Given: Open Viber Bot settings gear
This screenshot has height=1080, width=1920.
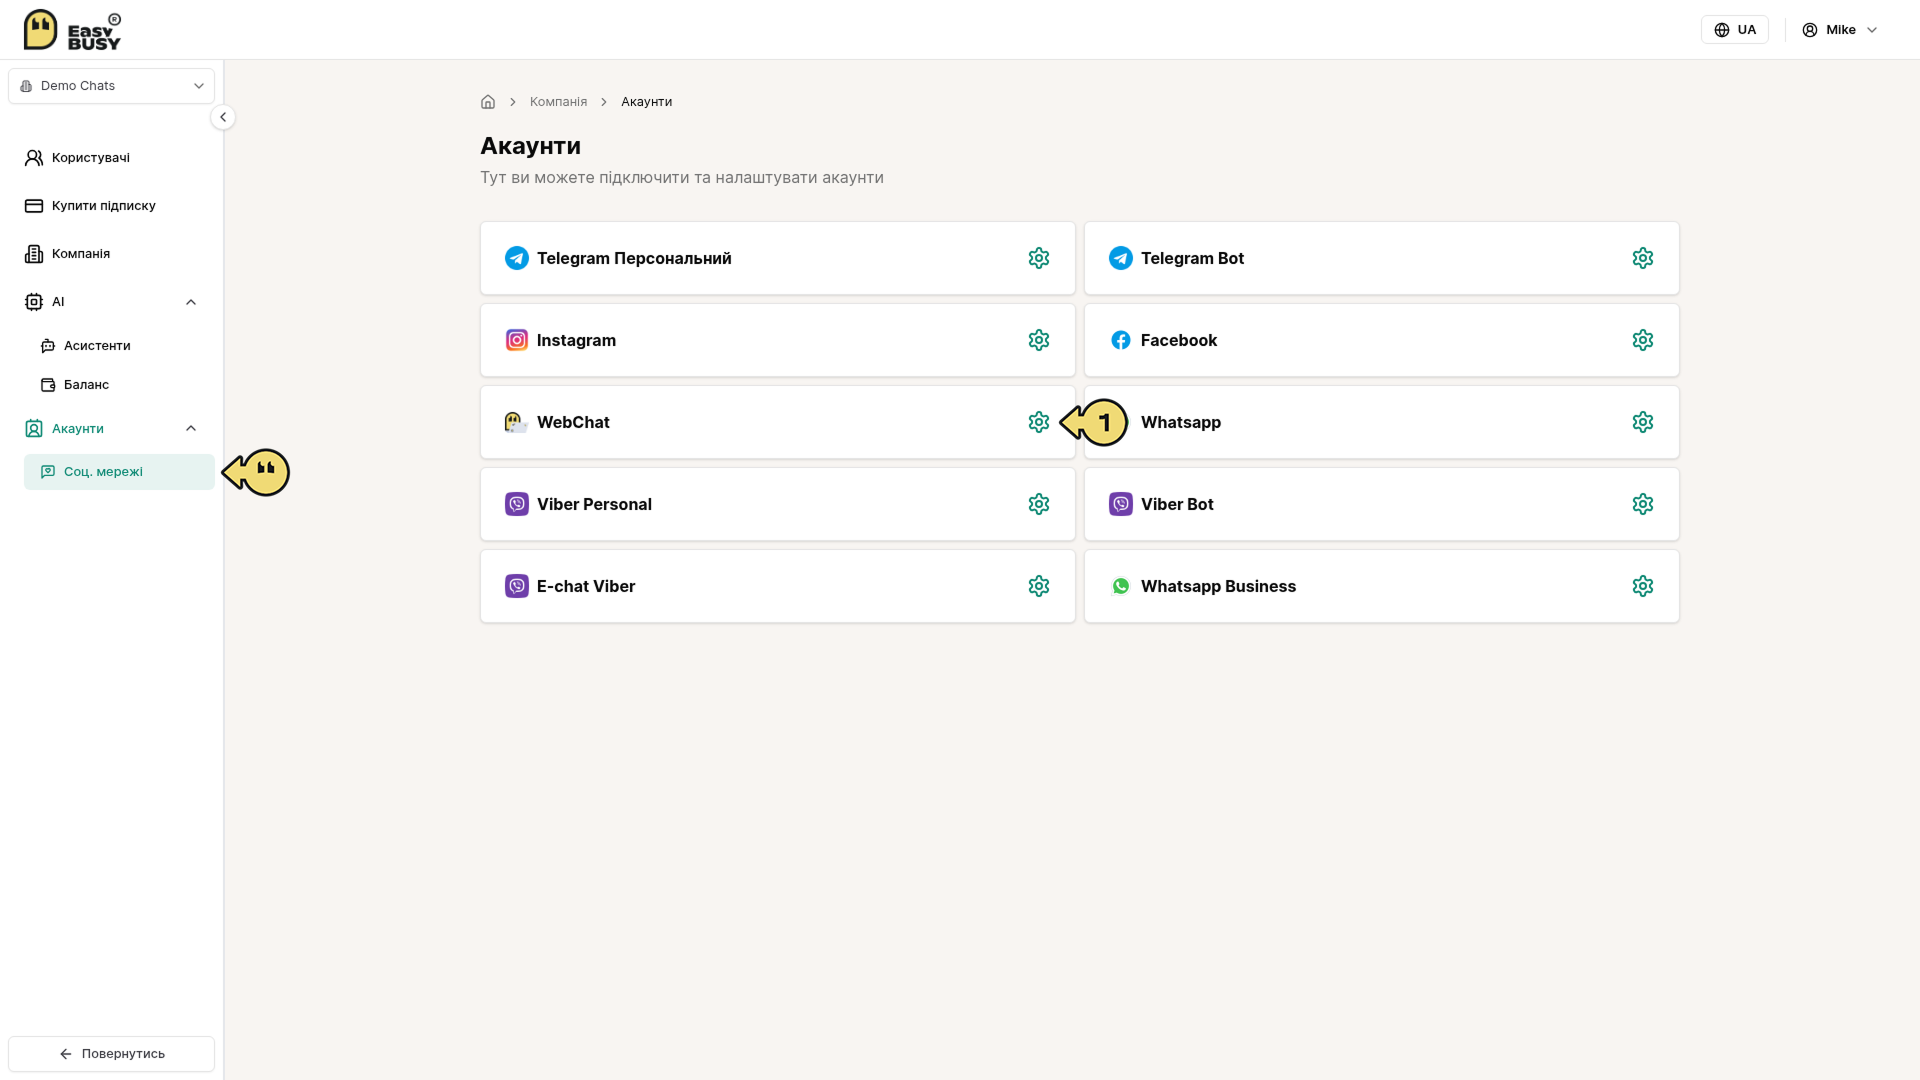Looking at the screenshot, I should 1643,504.
